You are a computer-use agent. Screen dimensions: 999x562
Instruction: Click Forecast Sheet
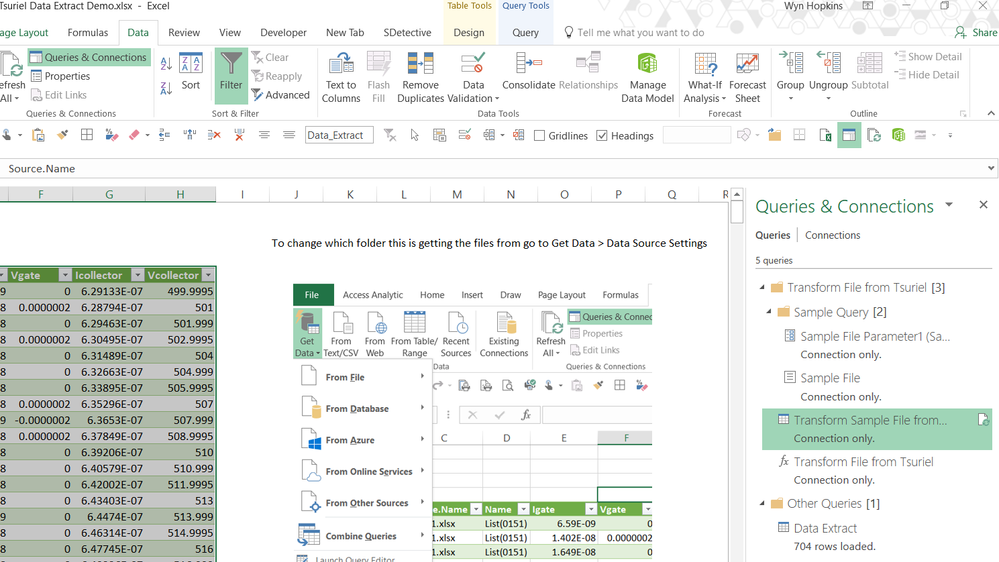(747, 77)
